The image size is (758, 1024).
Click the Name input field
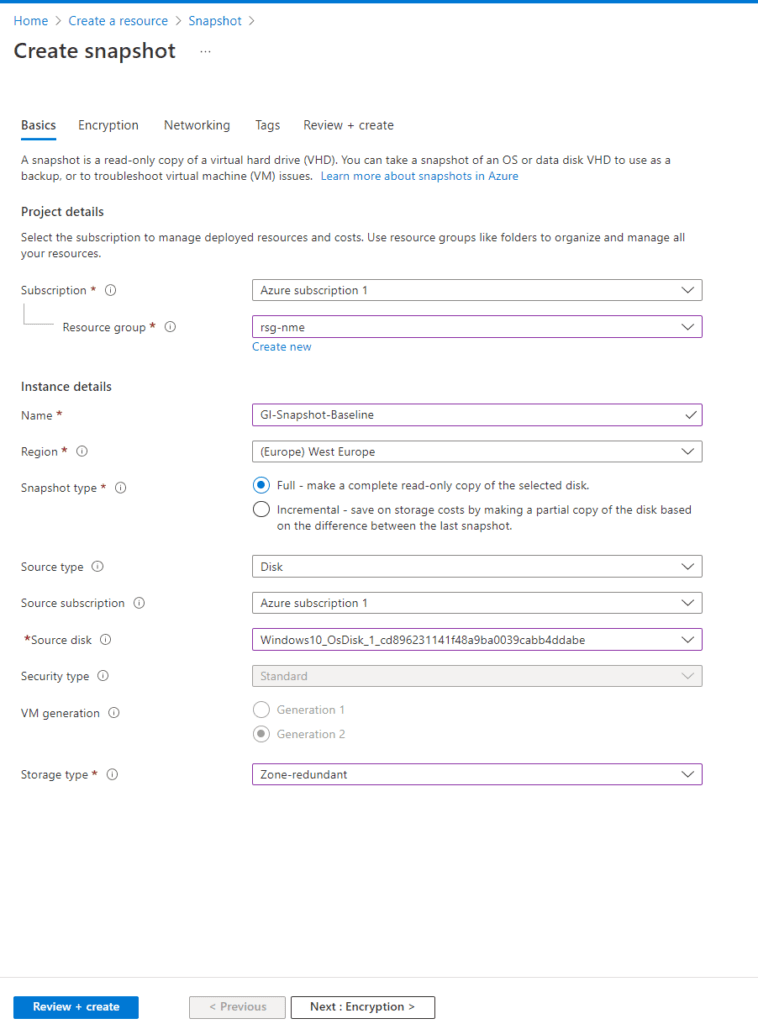470,415
